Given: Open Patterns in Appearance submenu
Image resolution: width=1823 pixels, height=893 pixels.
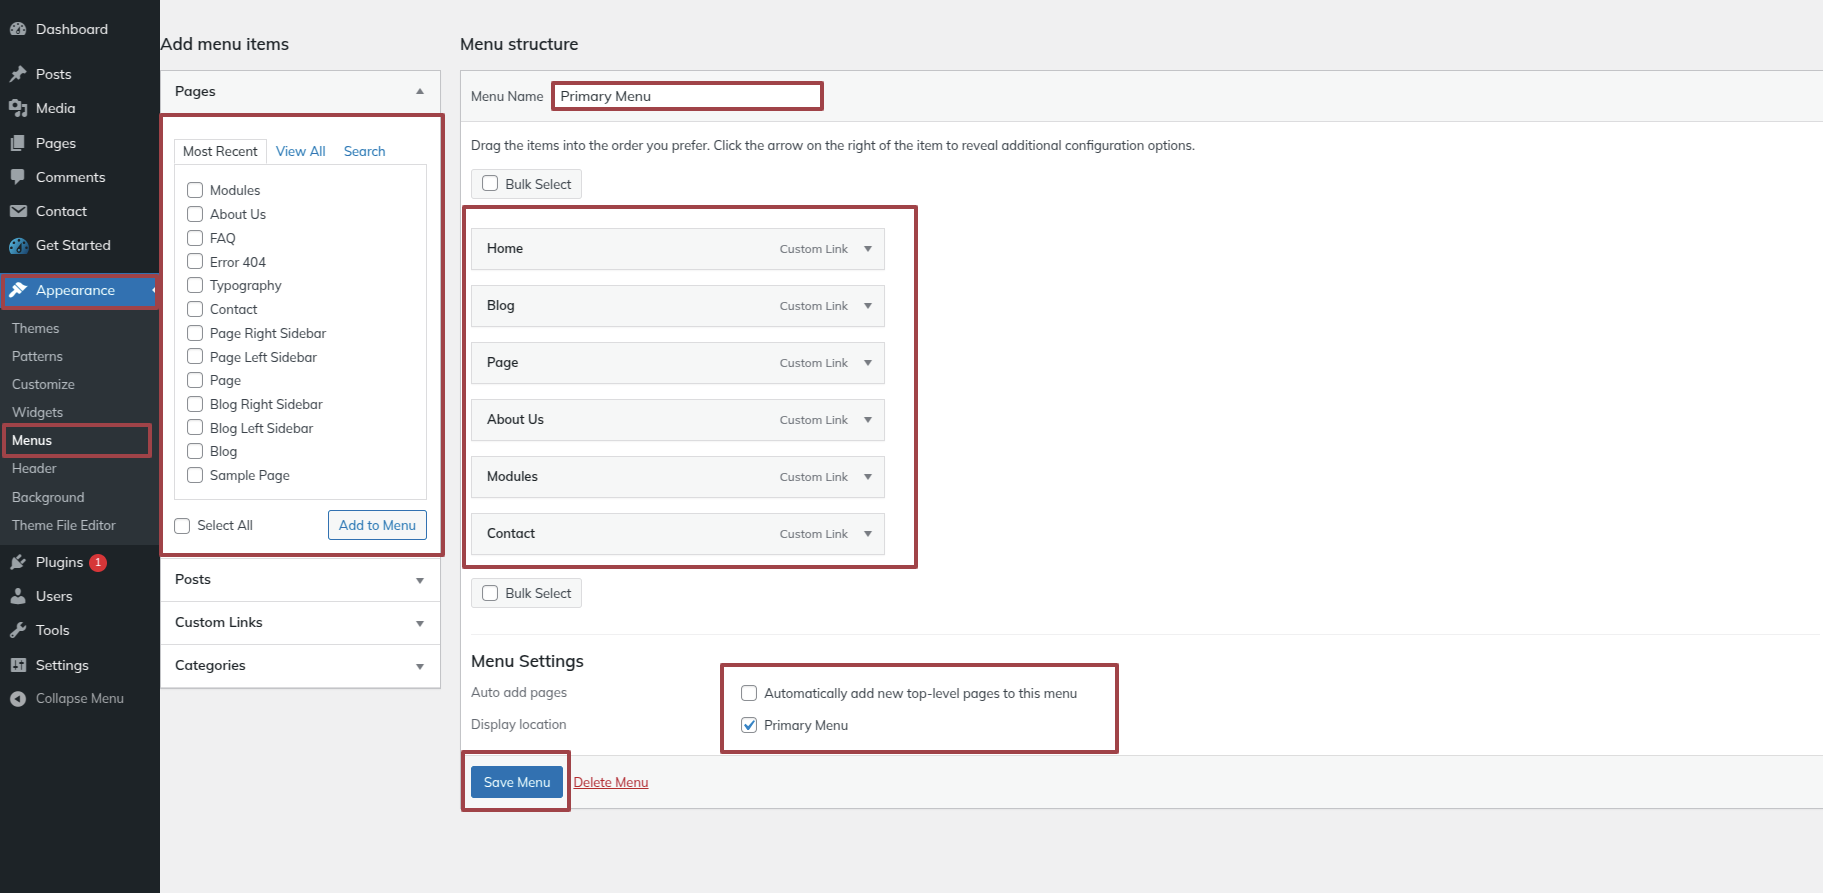Looking at the screenshot, I should click(37, 356).
